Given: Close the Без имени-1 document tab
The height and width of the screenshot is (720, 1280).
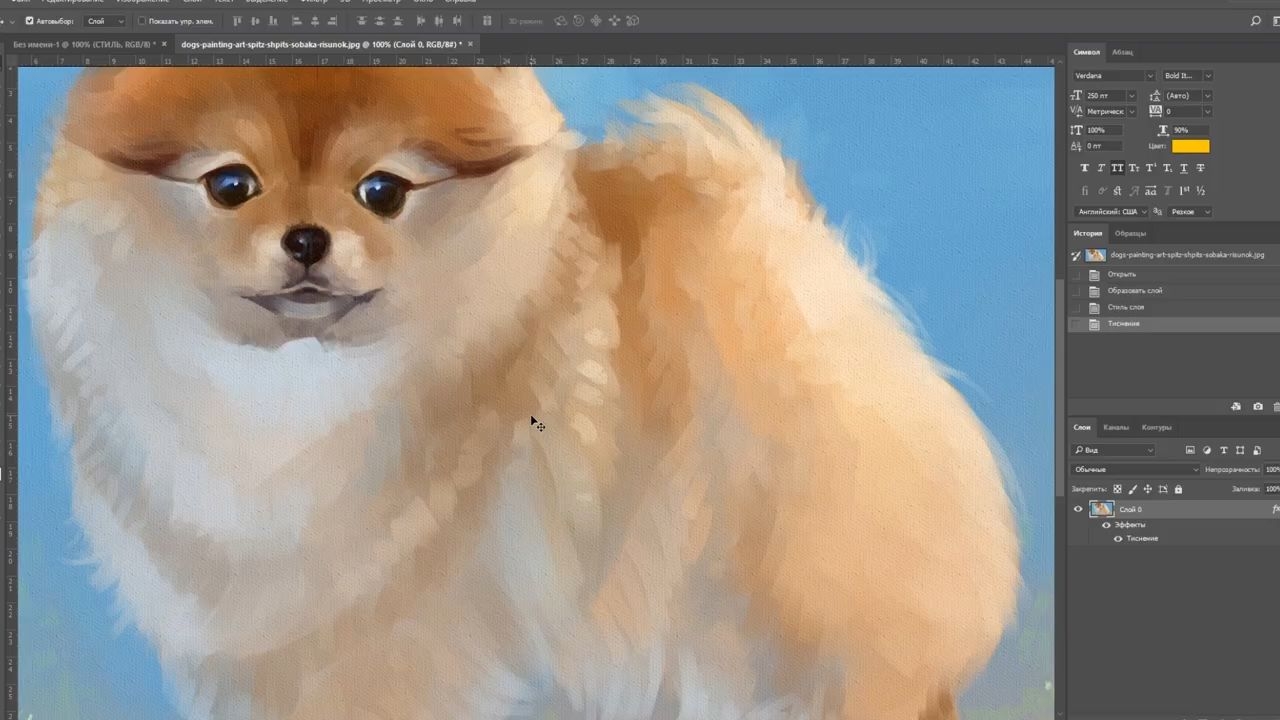Looking at the screenshot, I should [164, 44].
